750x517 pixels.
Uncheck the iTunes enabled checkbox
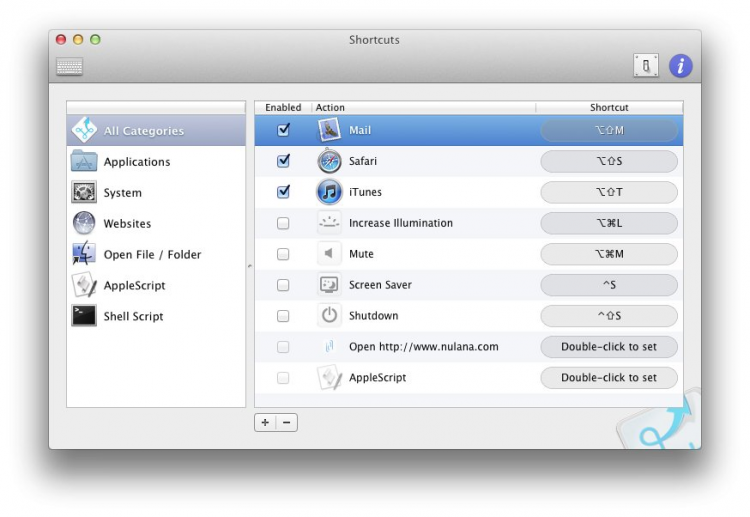(283, 192)
